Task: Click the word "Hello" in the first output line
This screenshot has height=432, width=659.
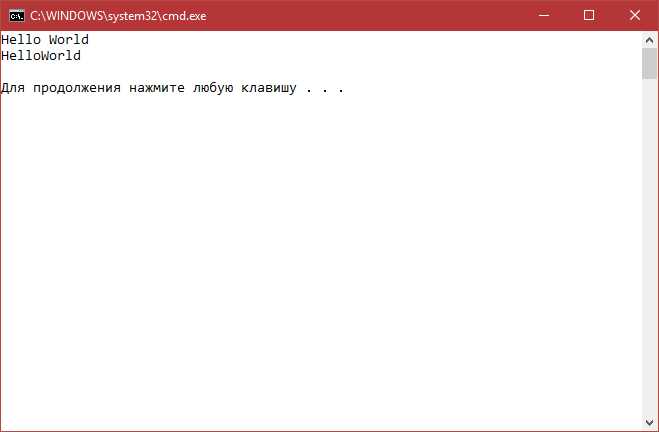Action: click(21, 40)
